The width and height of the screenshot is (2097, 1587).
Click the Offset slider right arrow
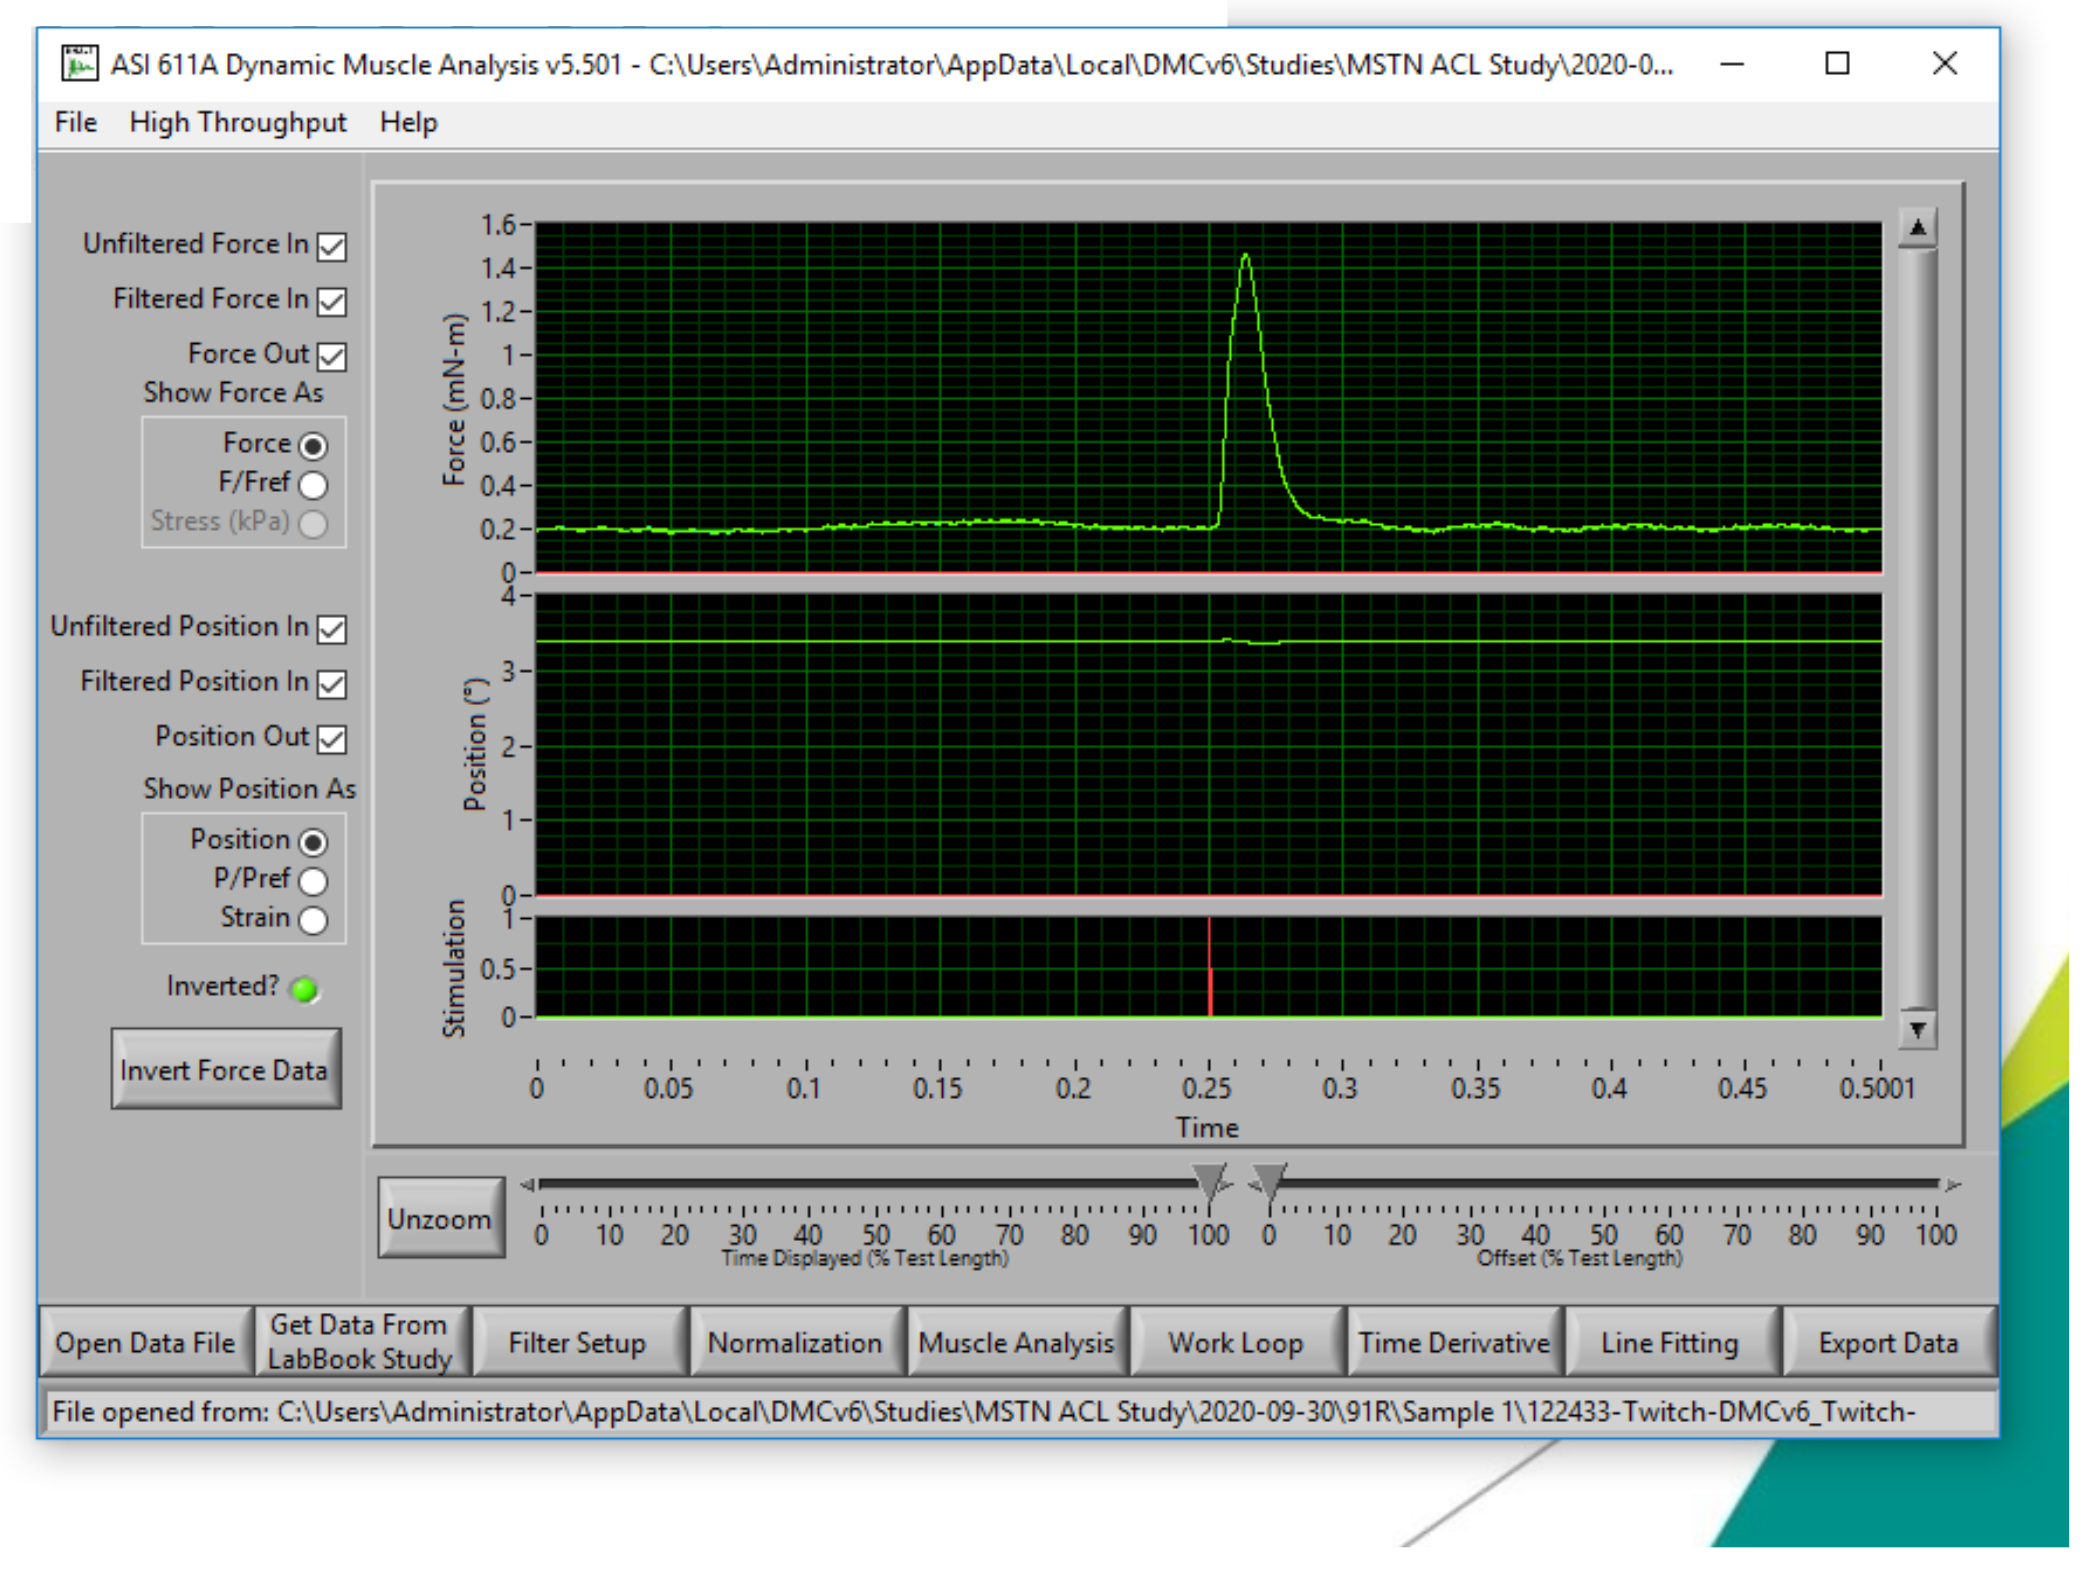point(1953,1184)
